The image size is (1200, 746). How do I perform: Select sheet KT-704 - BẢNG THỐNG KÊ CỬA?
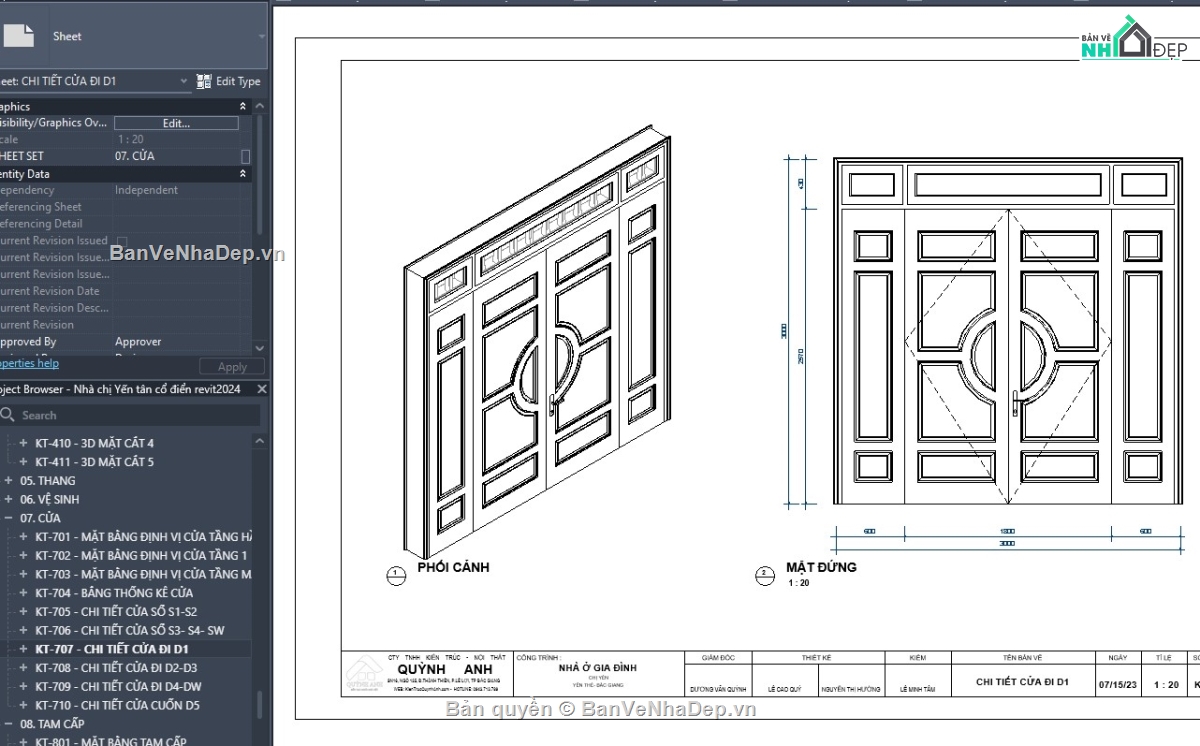tap(114, 593)
